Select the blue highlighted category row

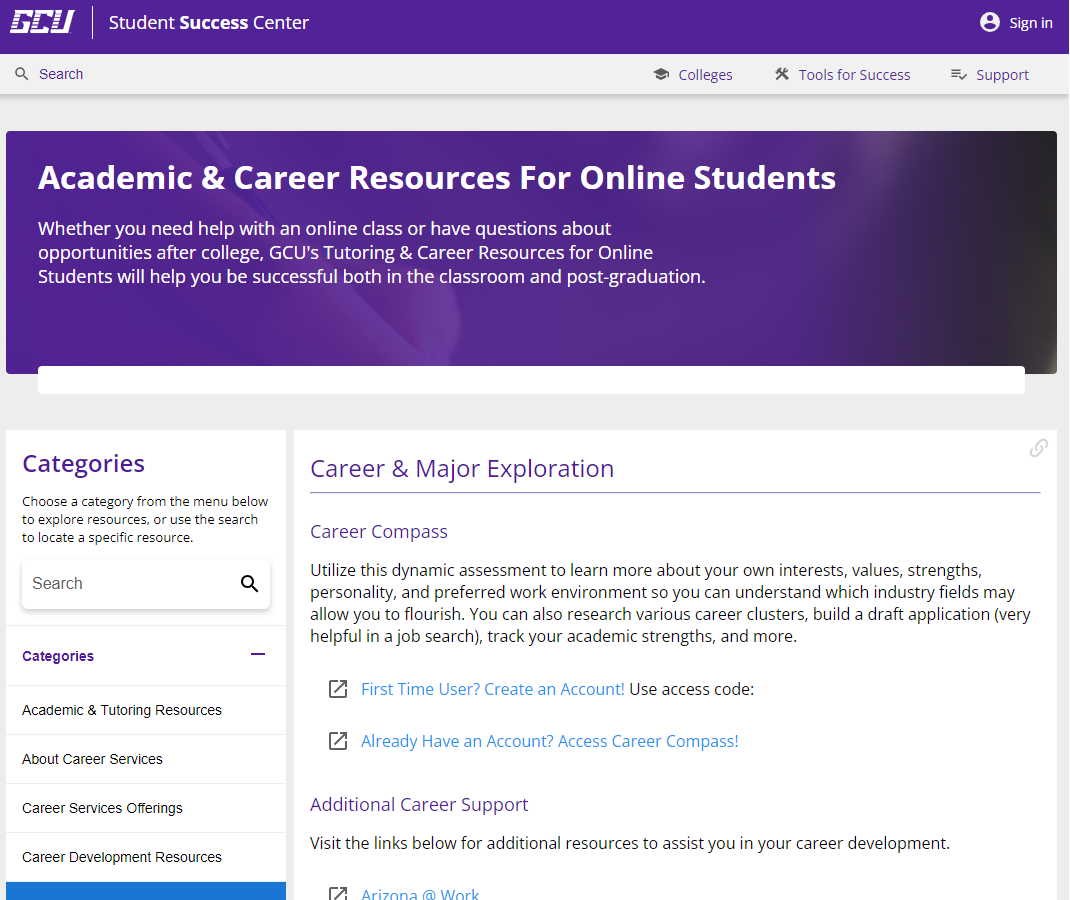[x=146, y=891]
